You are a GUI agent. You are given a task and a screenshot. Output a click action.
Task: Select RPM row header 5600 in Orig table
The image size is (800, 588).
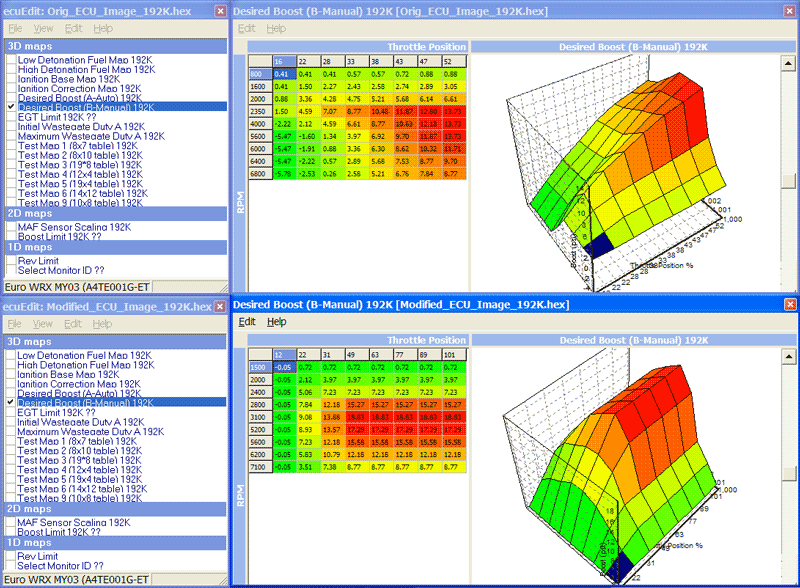pyautogui.click(x=260, y=136)
